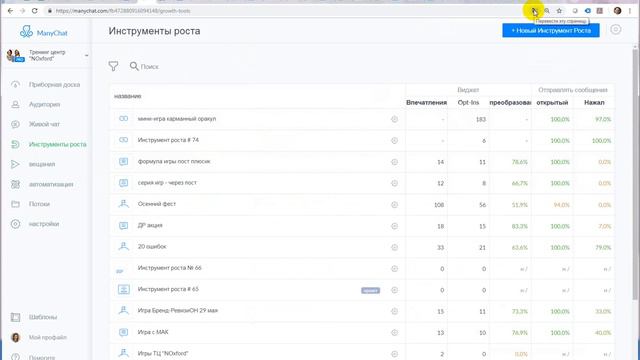
Task: Open вещания section
Action: pos(42,164)
